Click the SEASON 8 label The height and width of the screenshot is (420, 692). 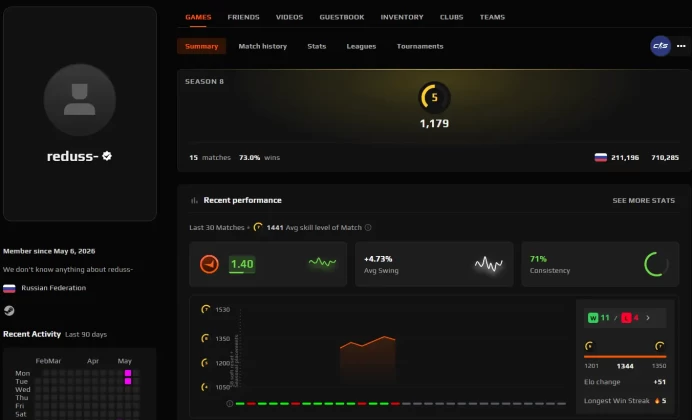pyautogui.click(x=204, y=82)
